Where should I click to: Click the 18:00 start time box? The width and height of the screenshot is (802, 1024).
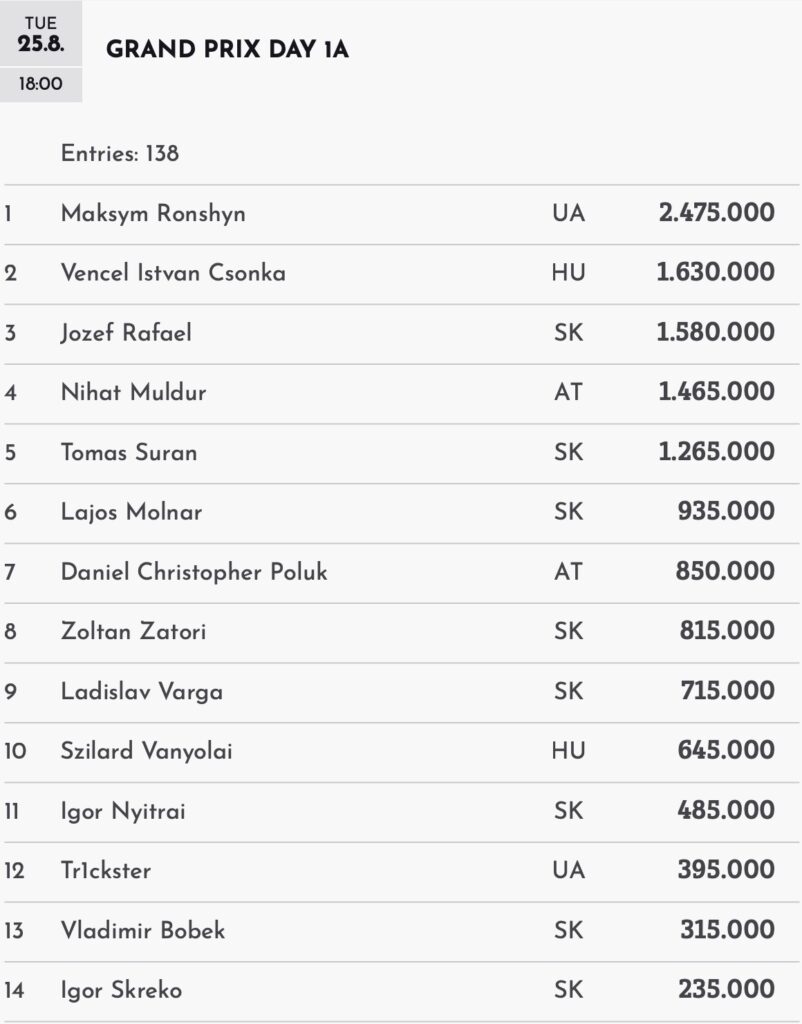(x=40, y=84)
